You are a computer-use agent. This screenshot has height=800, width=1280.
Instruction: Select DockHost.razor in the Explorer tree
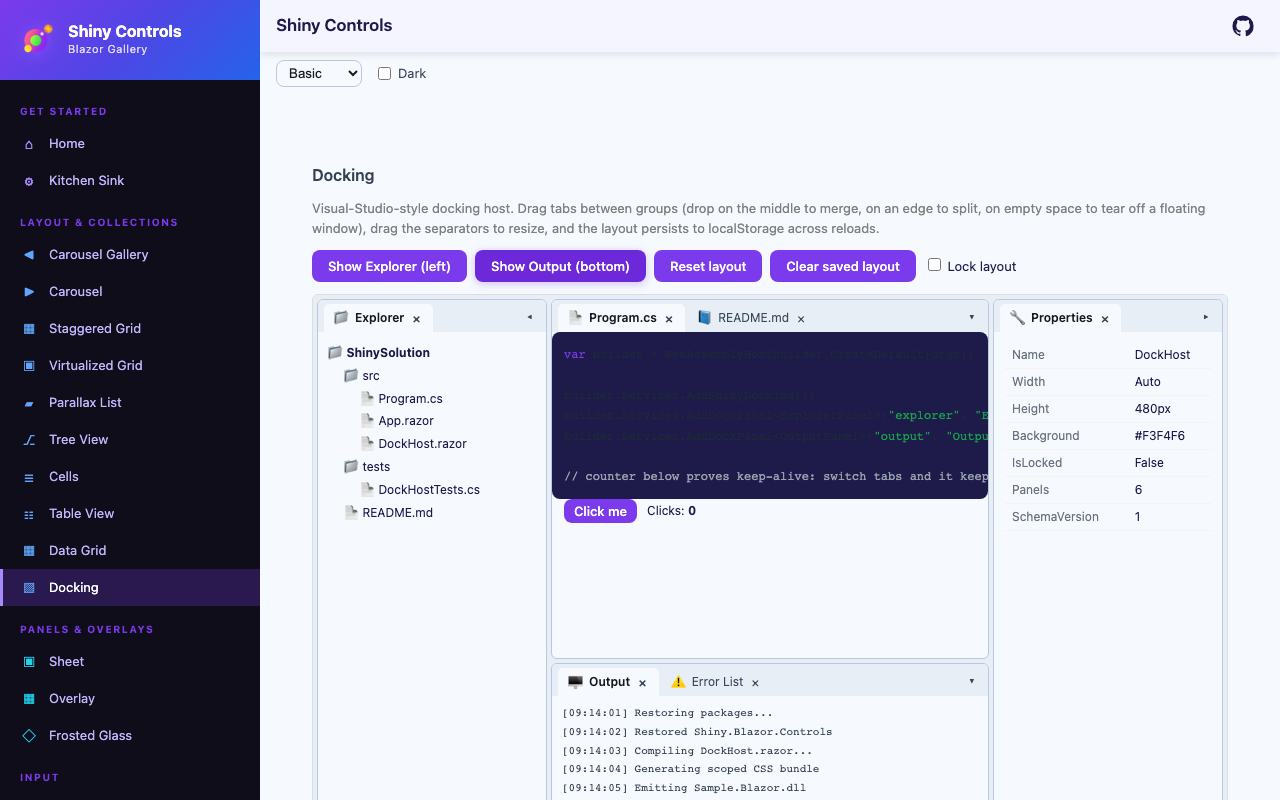coord(422,444)
